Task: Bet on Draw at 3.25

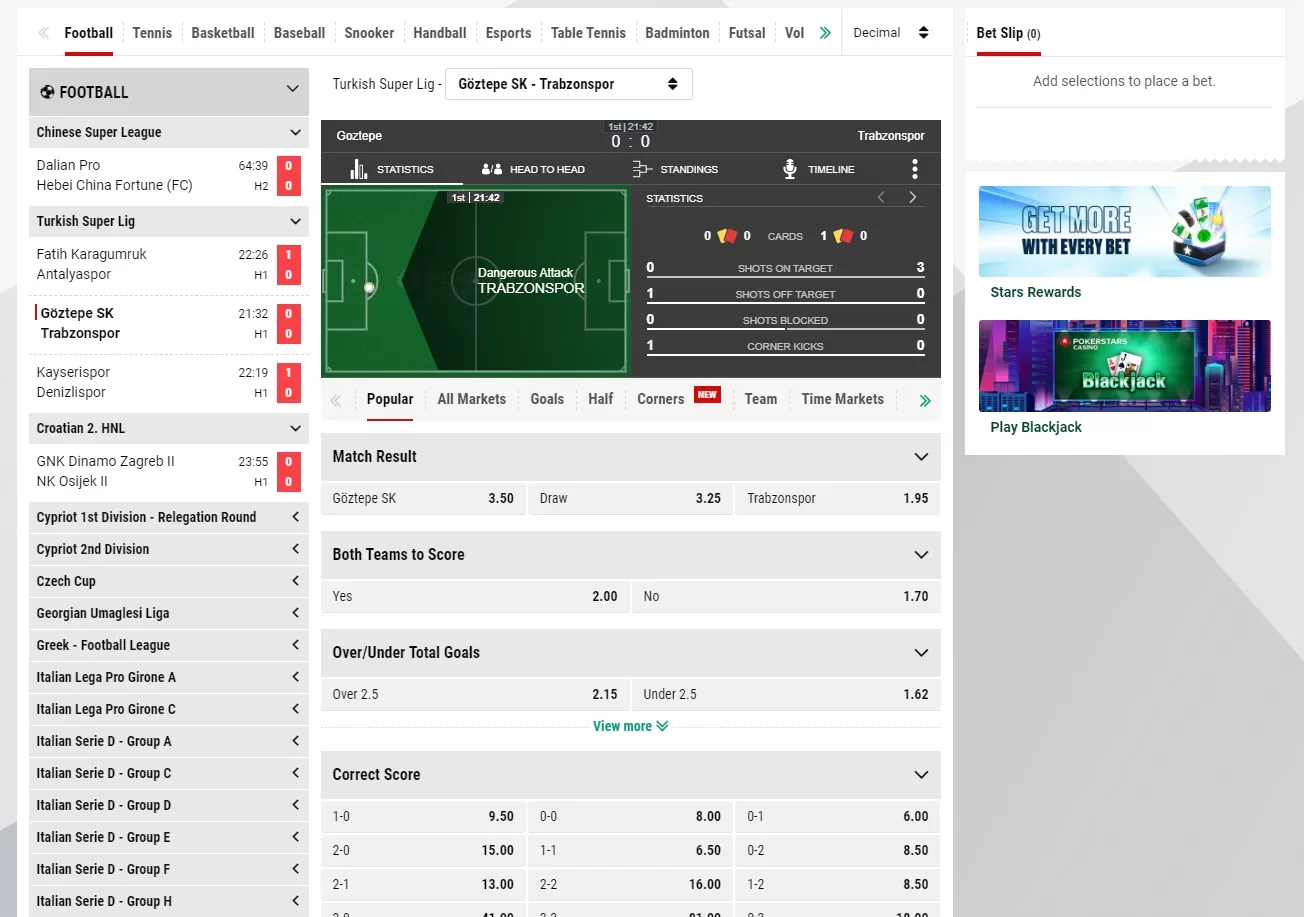Action: pos(630,498)
